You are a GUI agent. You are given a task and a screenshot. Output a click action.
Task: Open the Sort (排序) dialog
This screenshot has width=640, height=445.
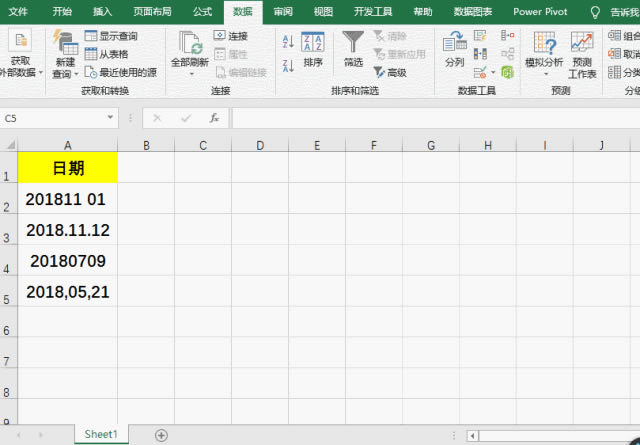click(313, 49)
